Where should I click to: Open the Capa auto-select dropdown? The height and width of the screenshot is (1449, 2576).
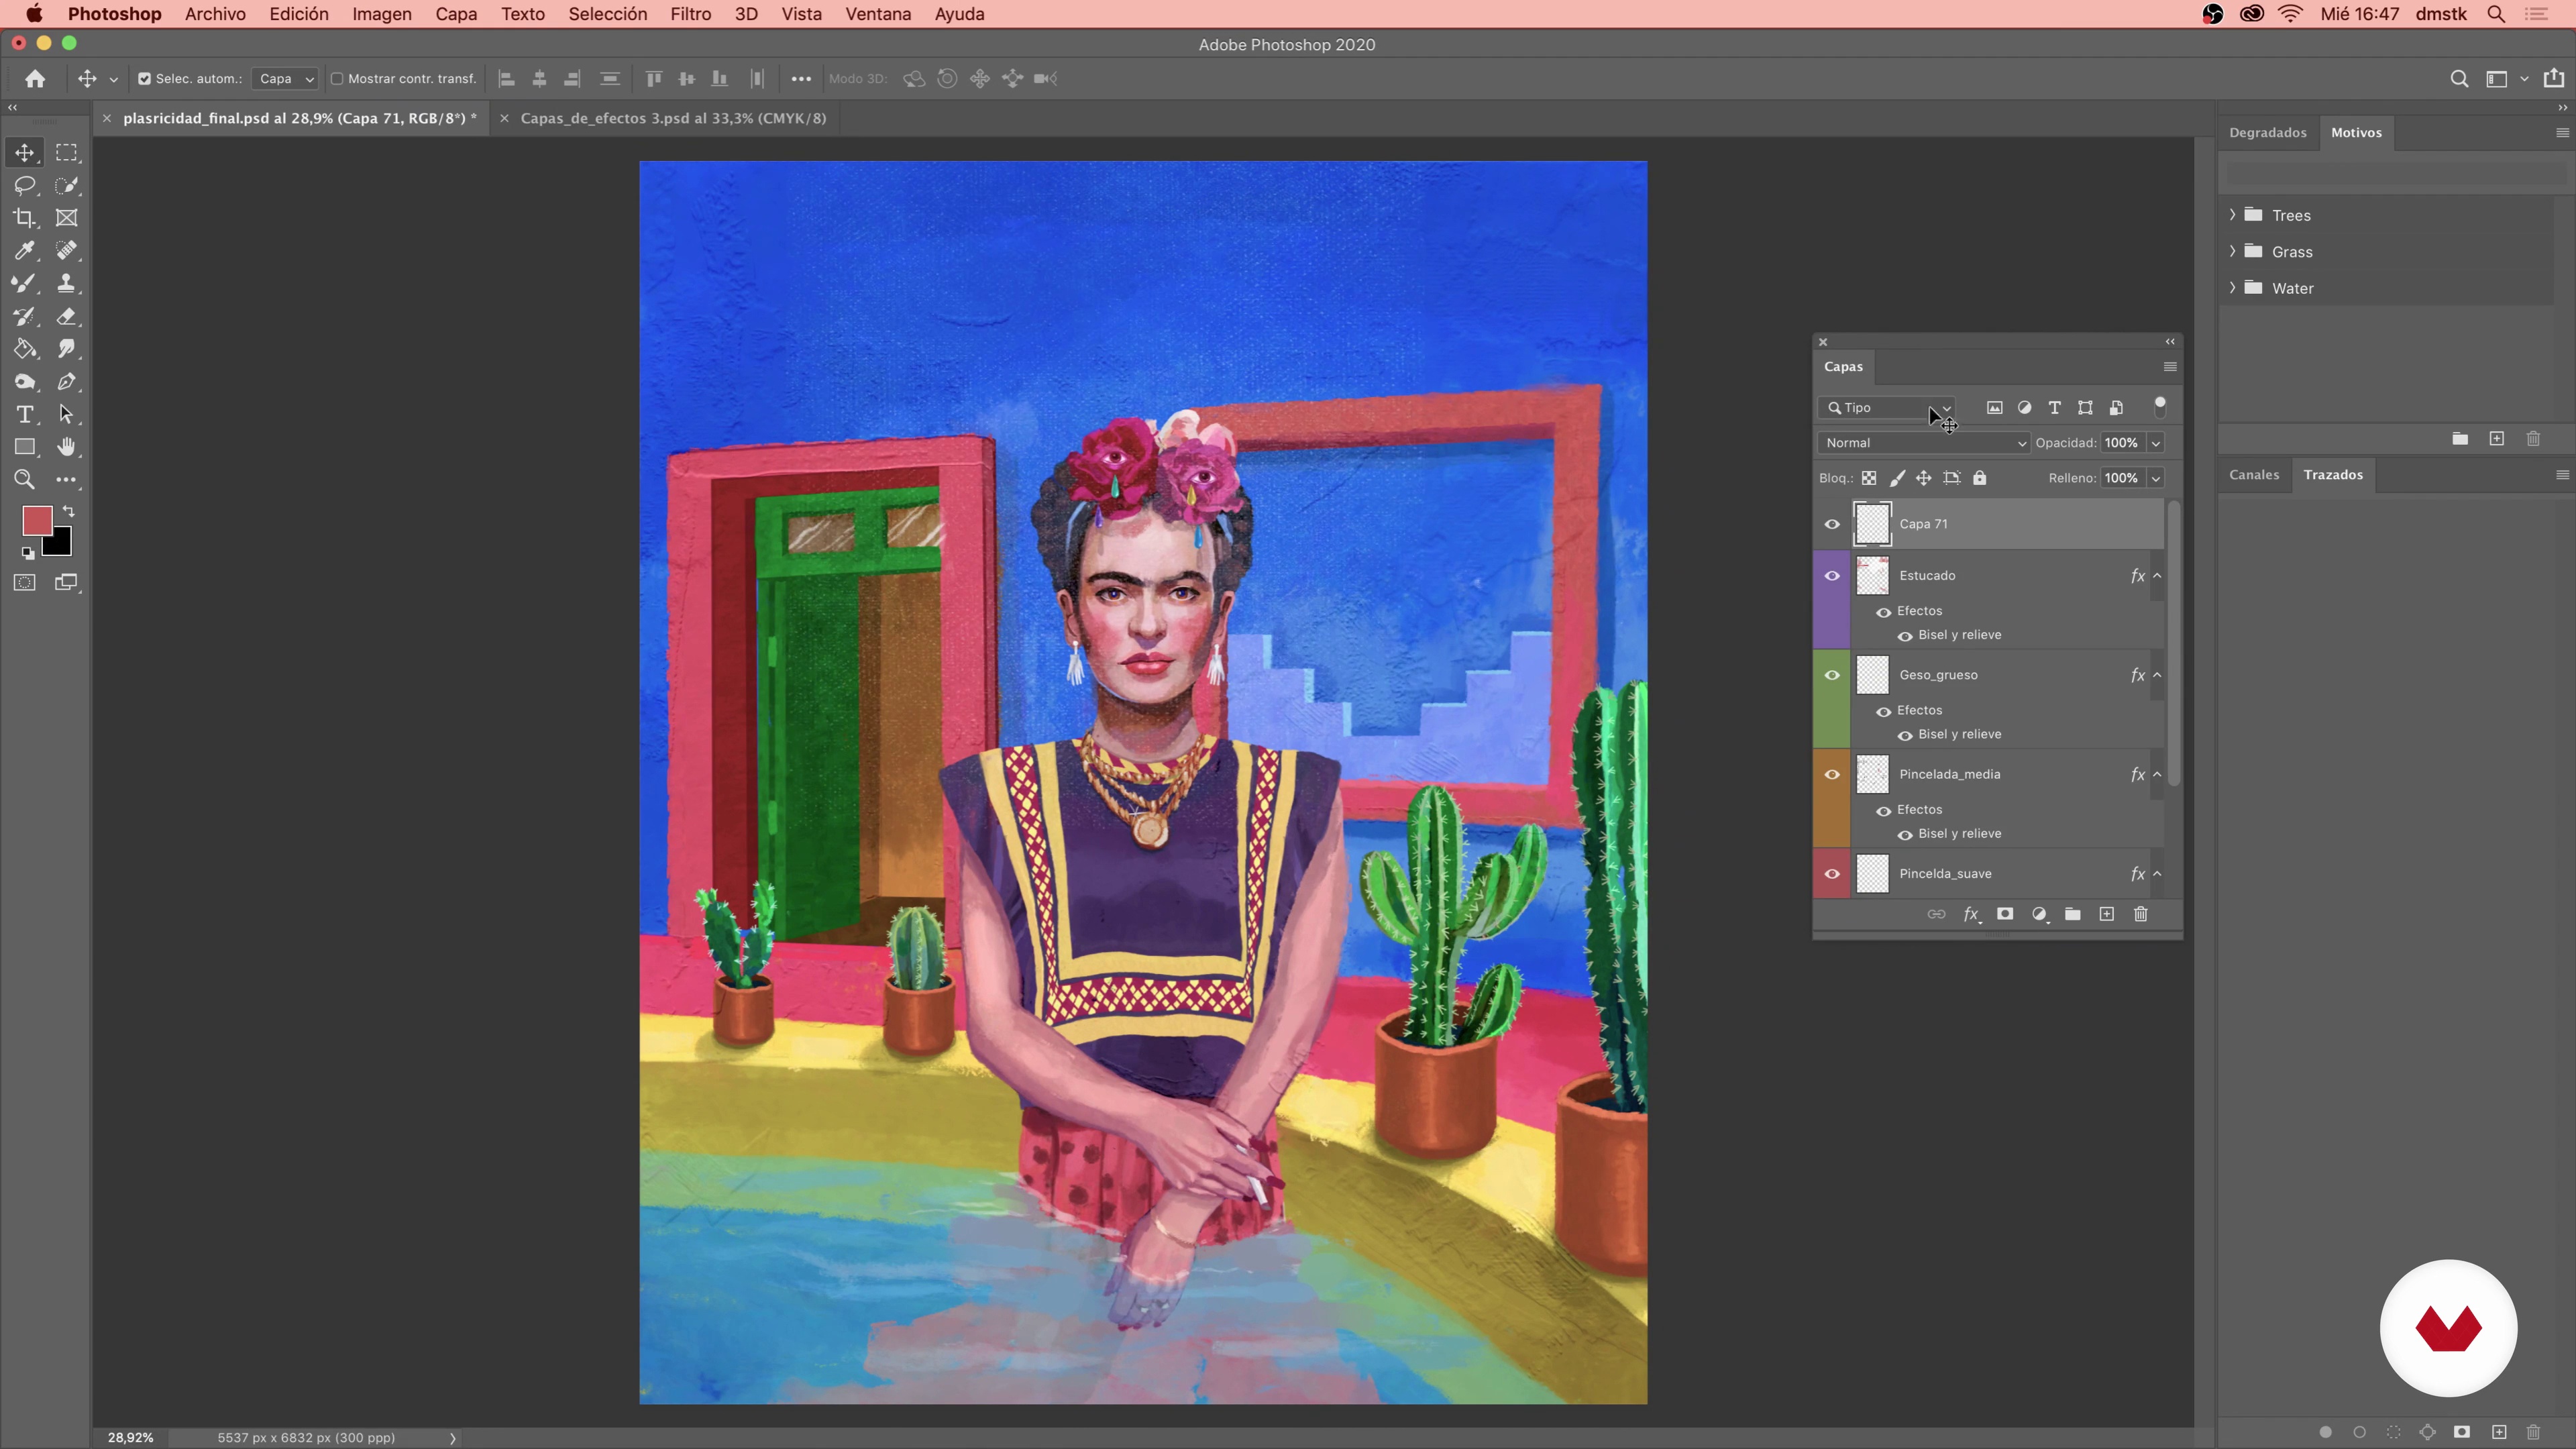pos(285,79)
